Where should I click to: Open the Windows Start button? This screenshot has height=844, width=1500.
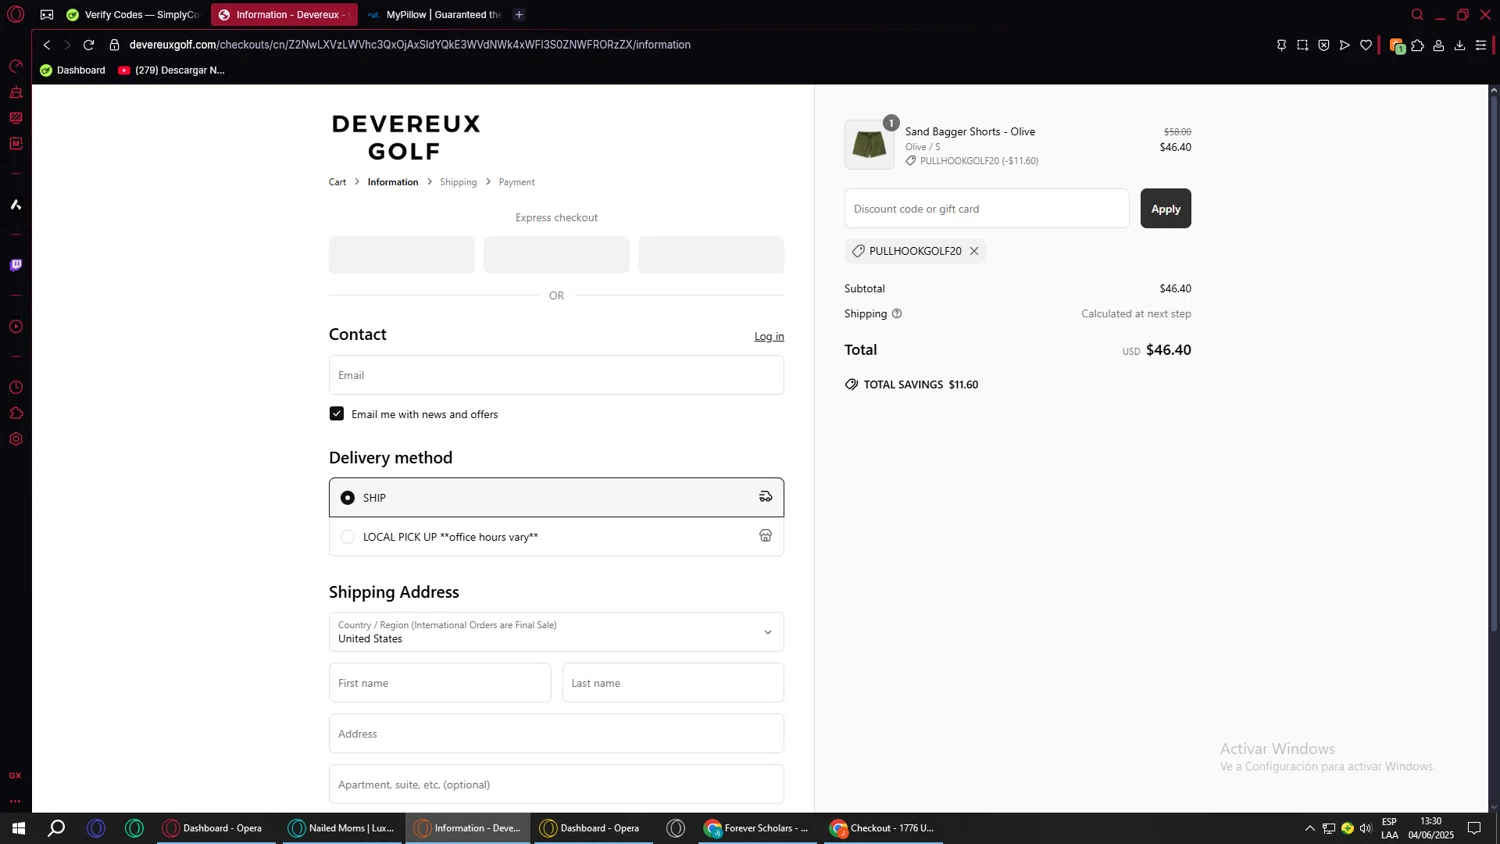coord(18,828)
